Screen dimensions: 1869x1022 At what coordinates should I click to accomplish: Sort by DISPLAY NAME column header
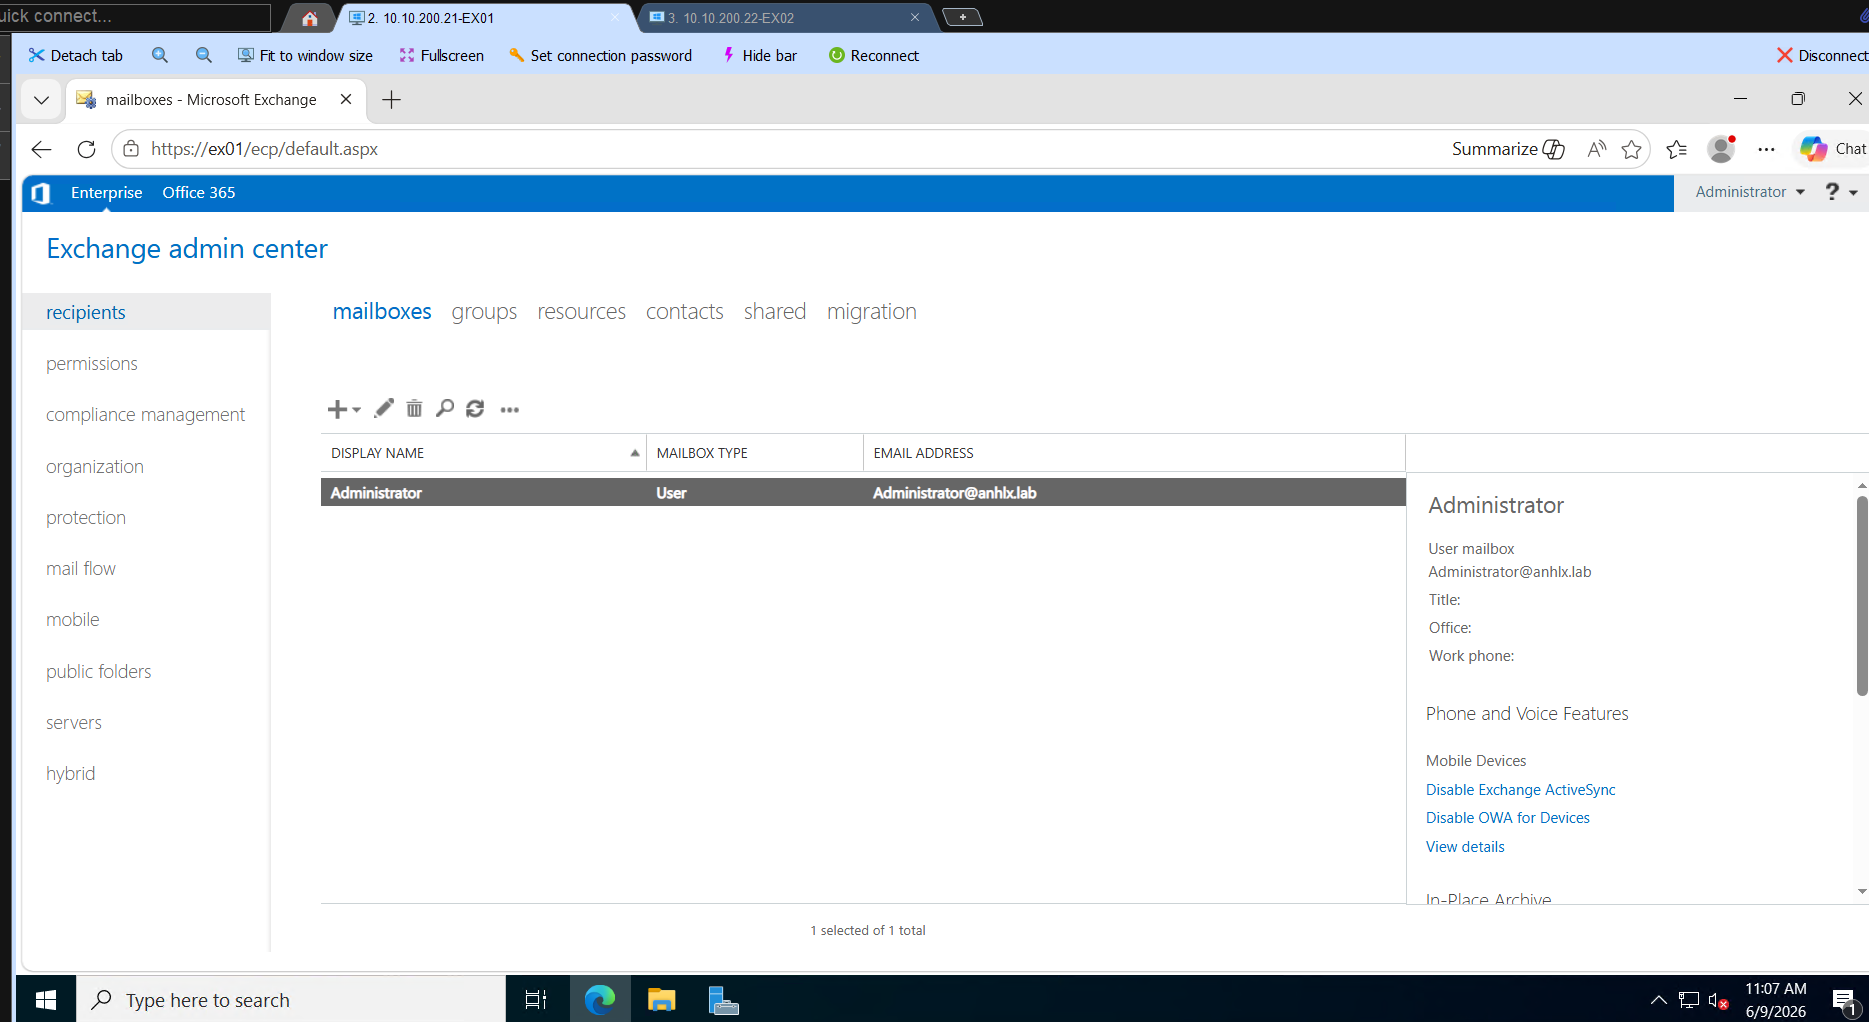pos(484,453)
